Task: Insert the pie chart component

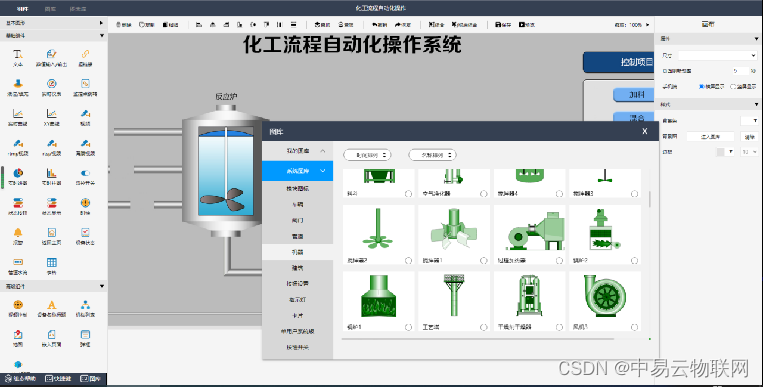Action: click(18, 176)
